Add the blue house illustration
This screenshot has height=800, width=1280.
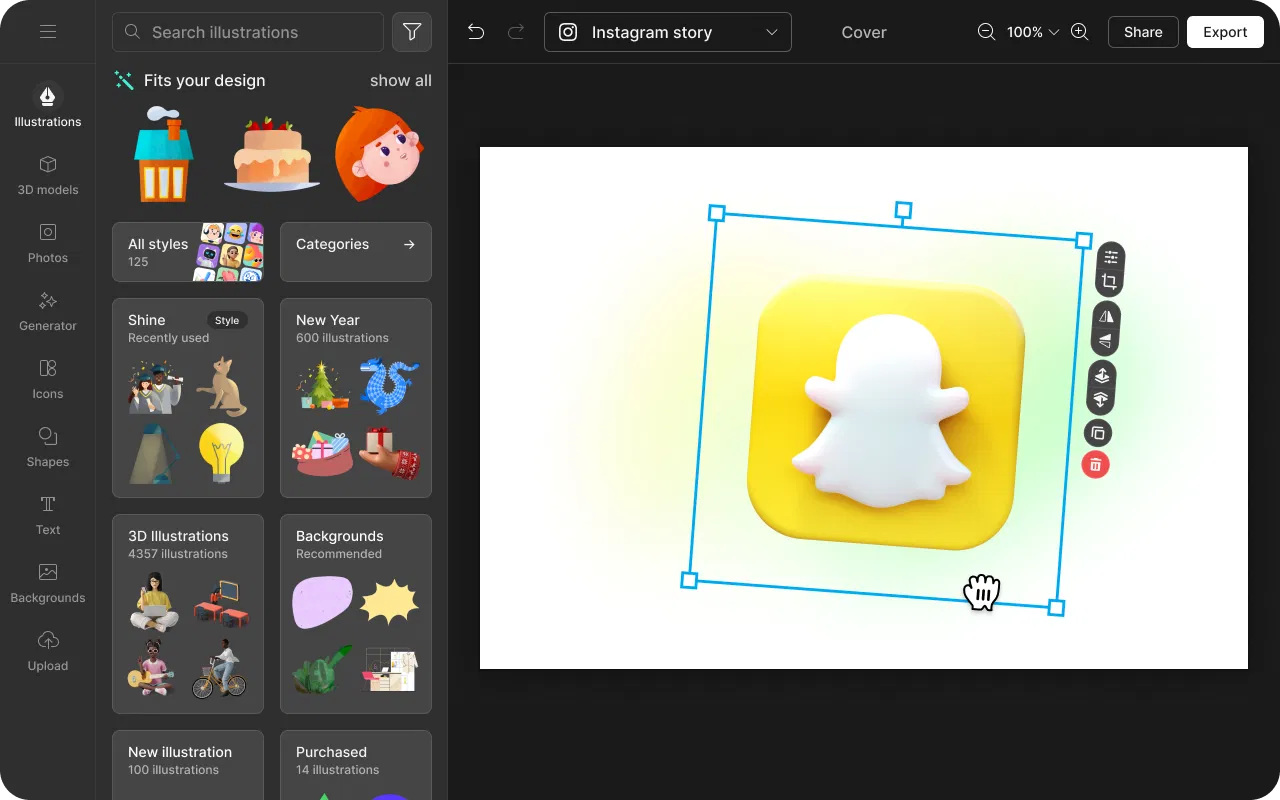coord(163,154)
